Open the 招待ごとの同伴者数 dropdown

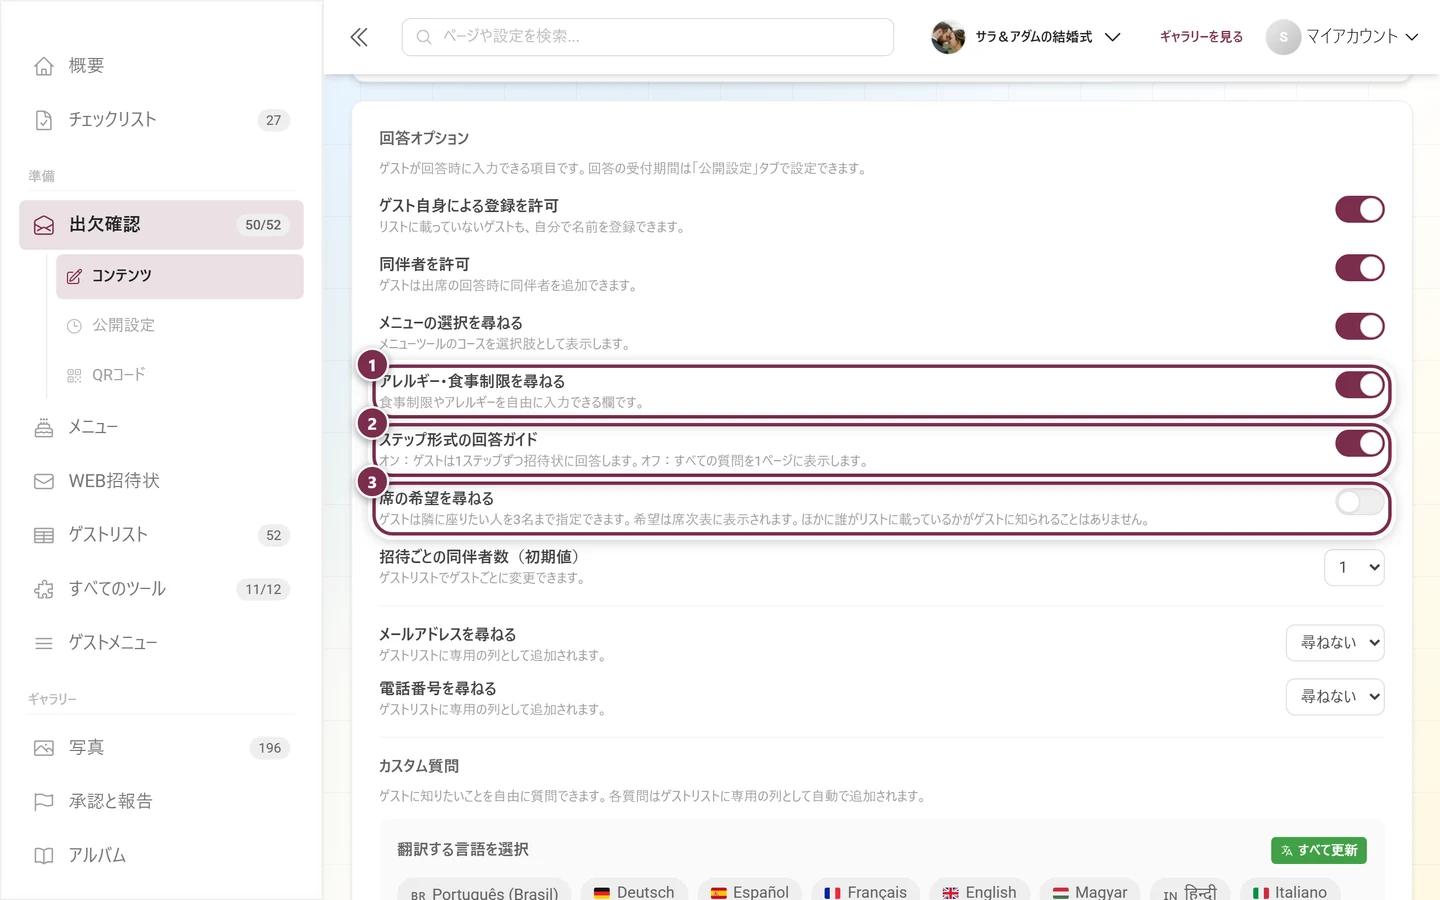pos(1354,567)
